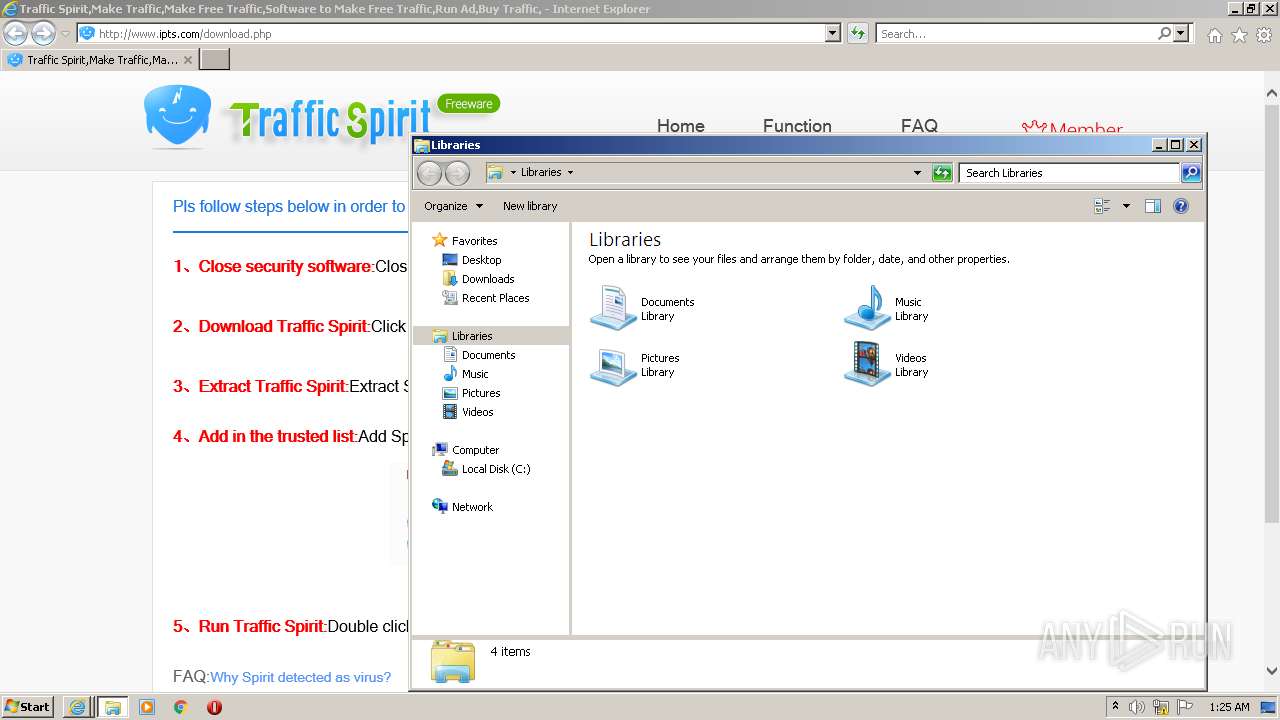Select Recent Places in navigation pane
Viewport: 1280px width, 720px height.
click(495, 298)
